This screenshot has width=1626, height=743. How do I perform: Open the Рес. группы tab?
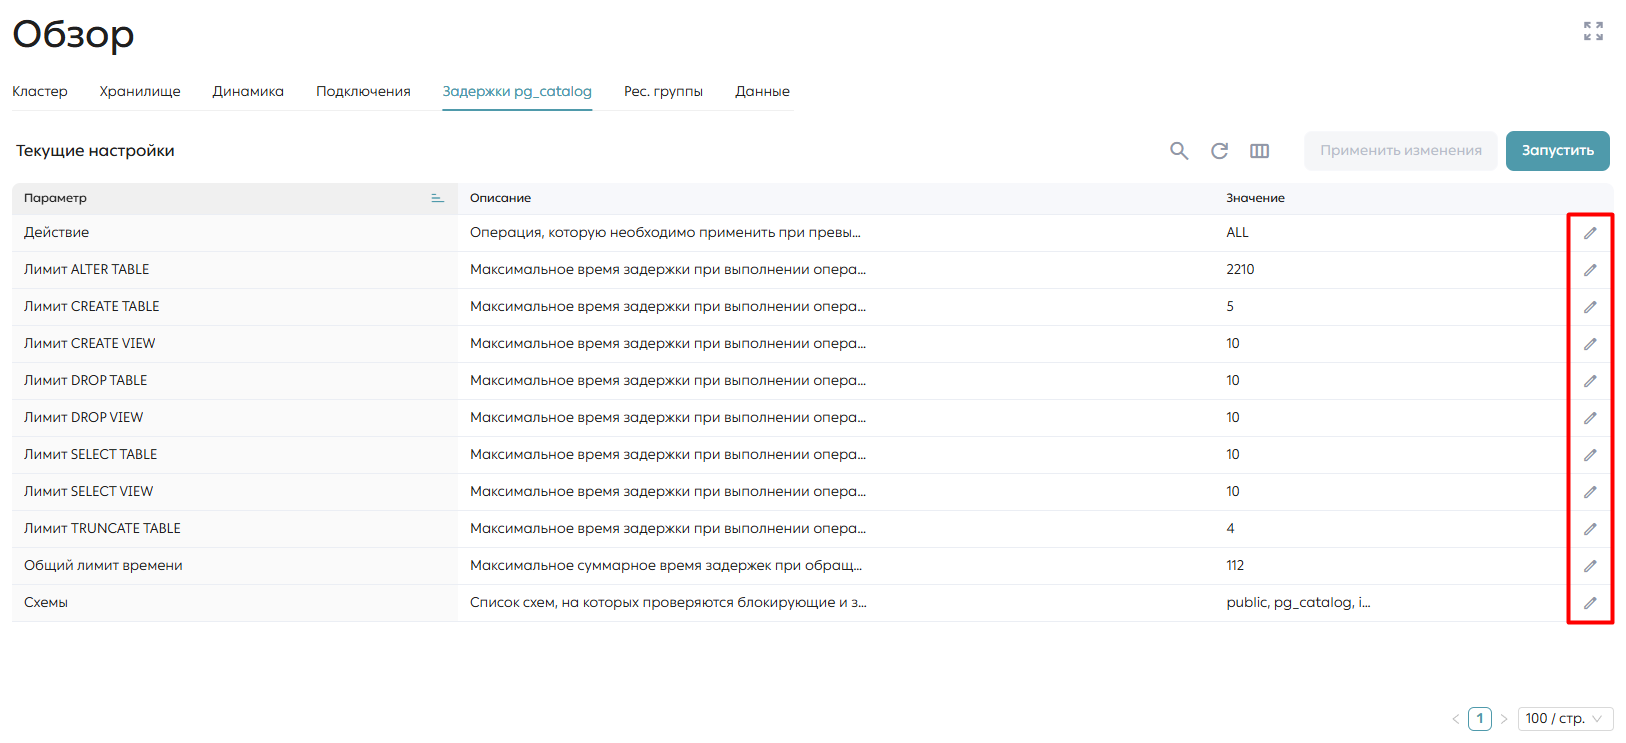coord(663,91)
